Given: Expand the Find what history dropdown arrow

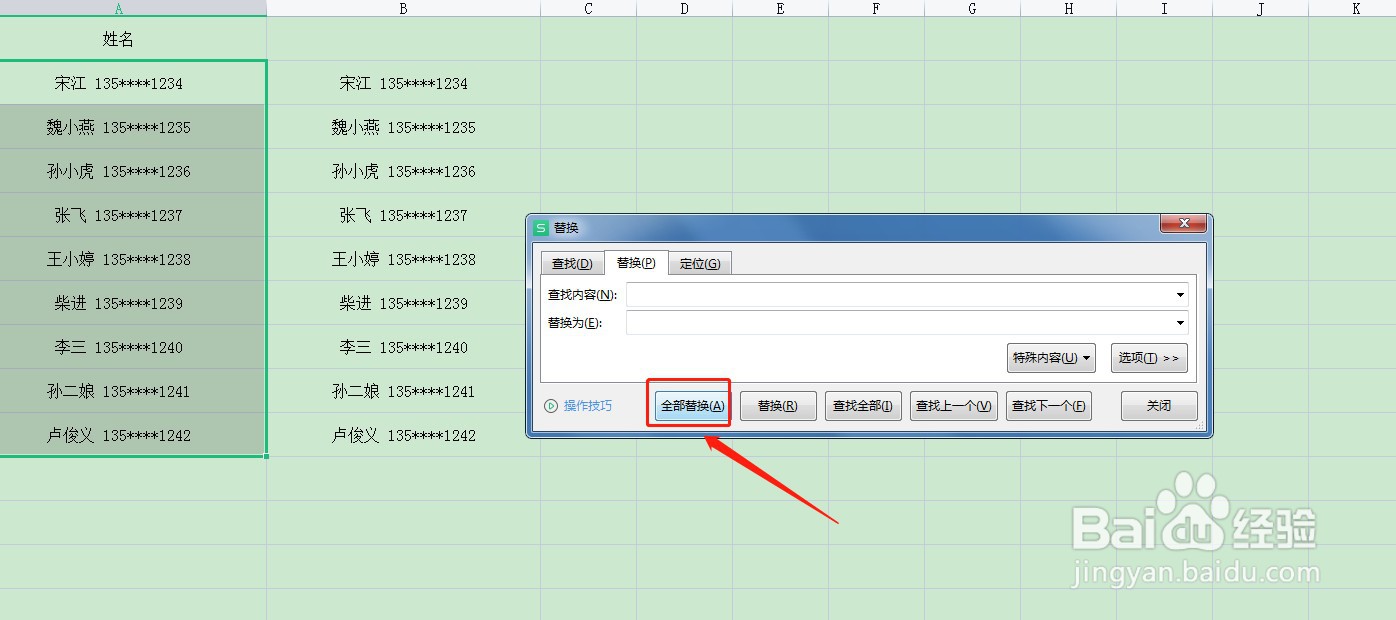Looking at the screenshot, I should click(x=1180, y=295).
